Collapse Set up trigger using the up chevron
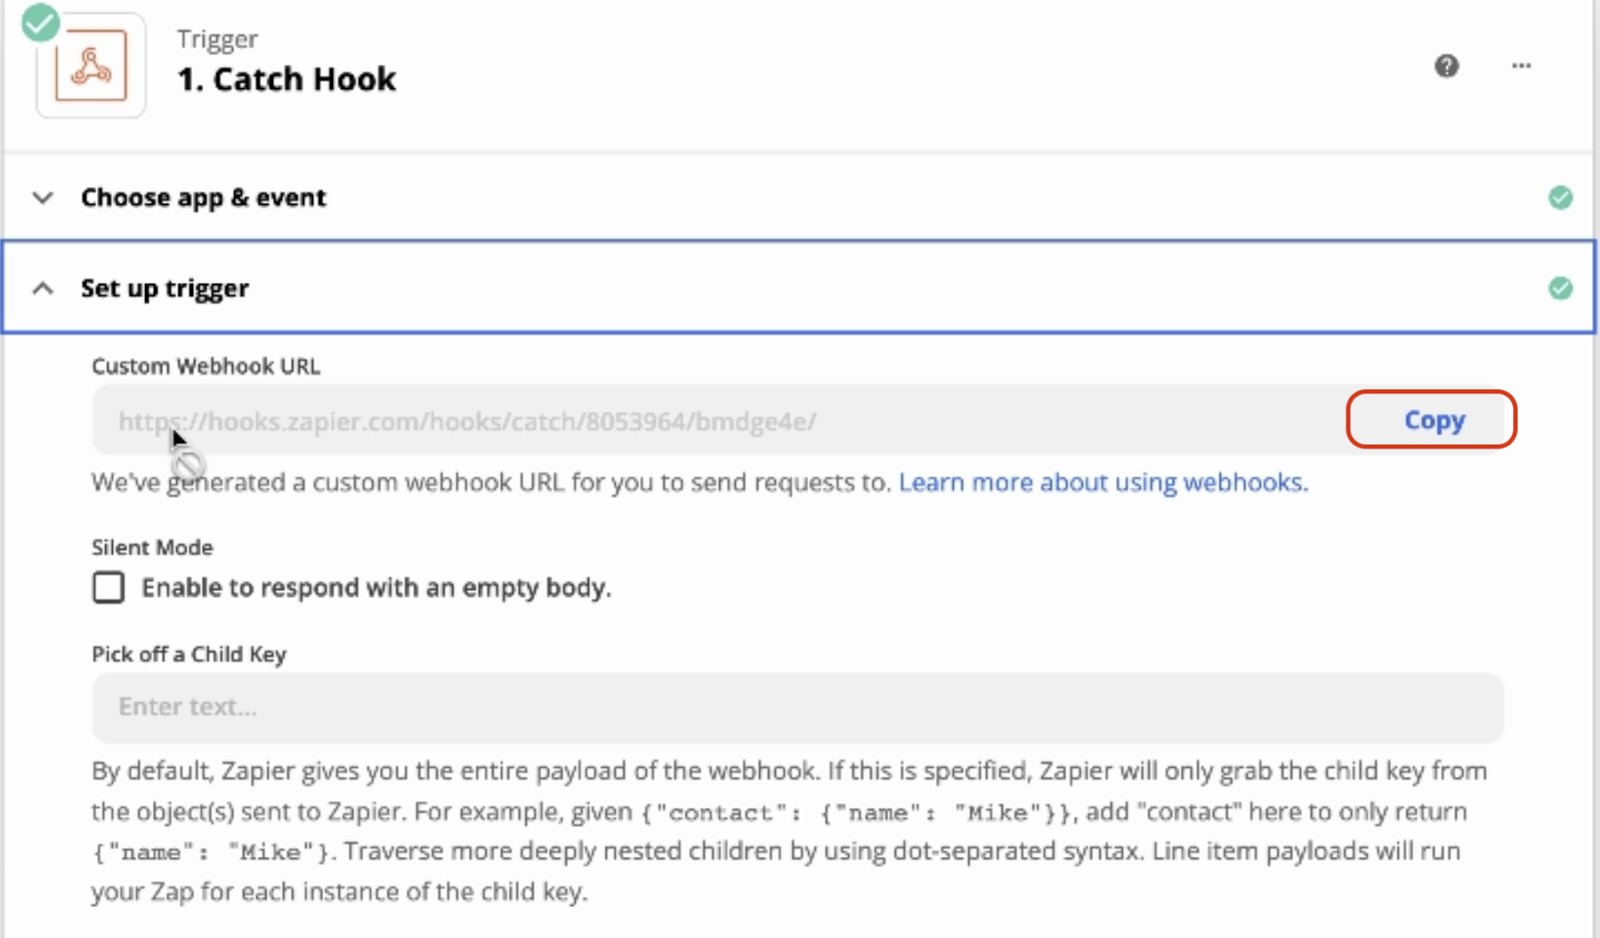 43,289
